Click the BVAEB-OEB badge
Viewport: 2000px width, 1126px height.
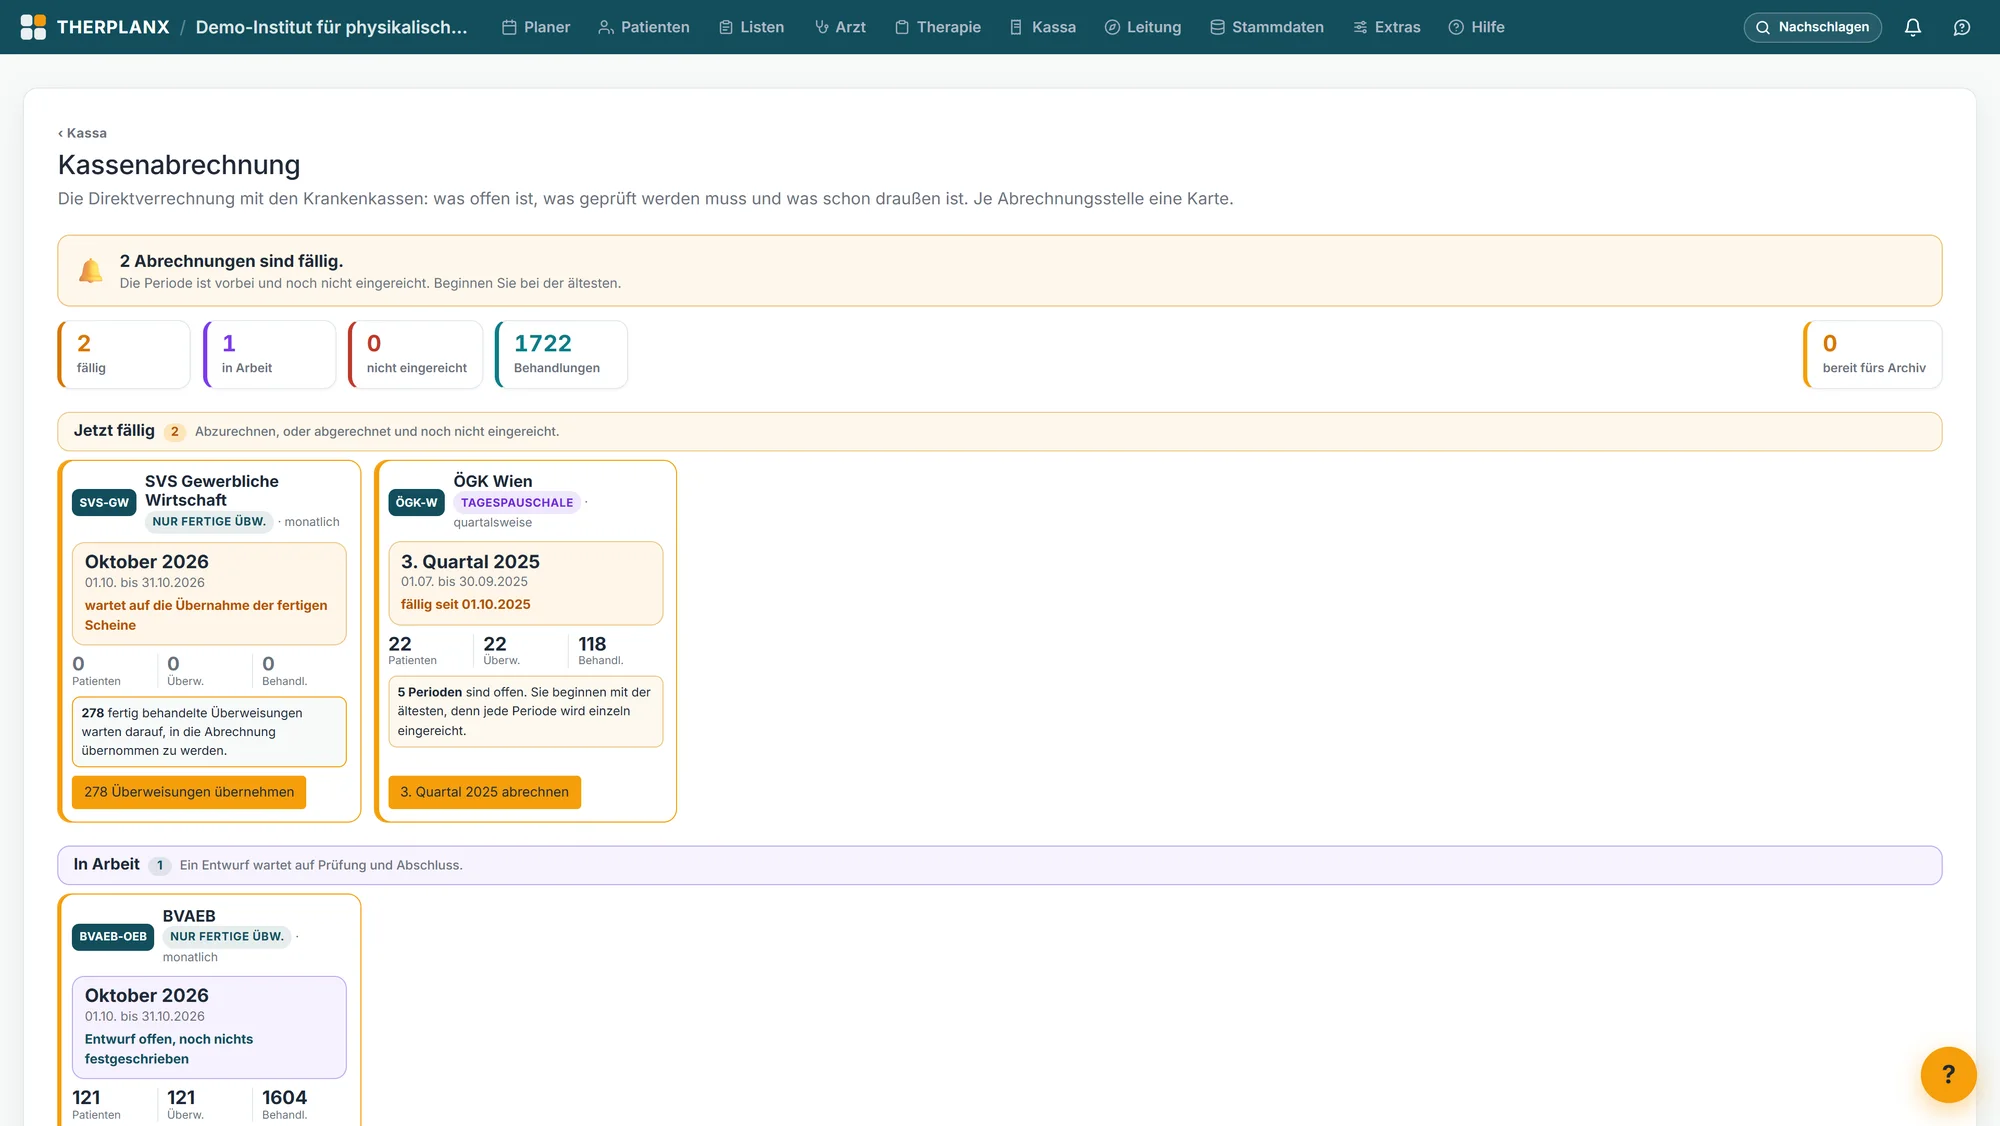click(x=113, y=936)
